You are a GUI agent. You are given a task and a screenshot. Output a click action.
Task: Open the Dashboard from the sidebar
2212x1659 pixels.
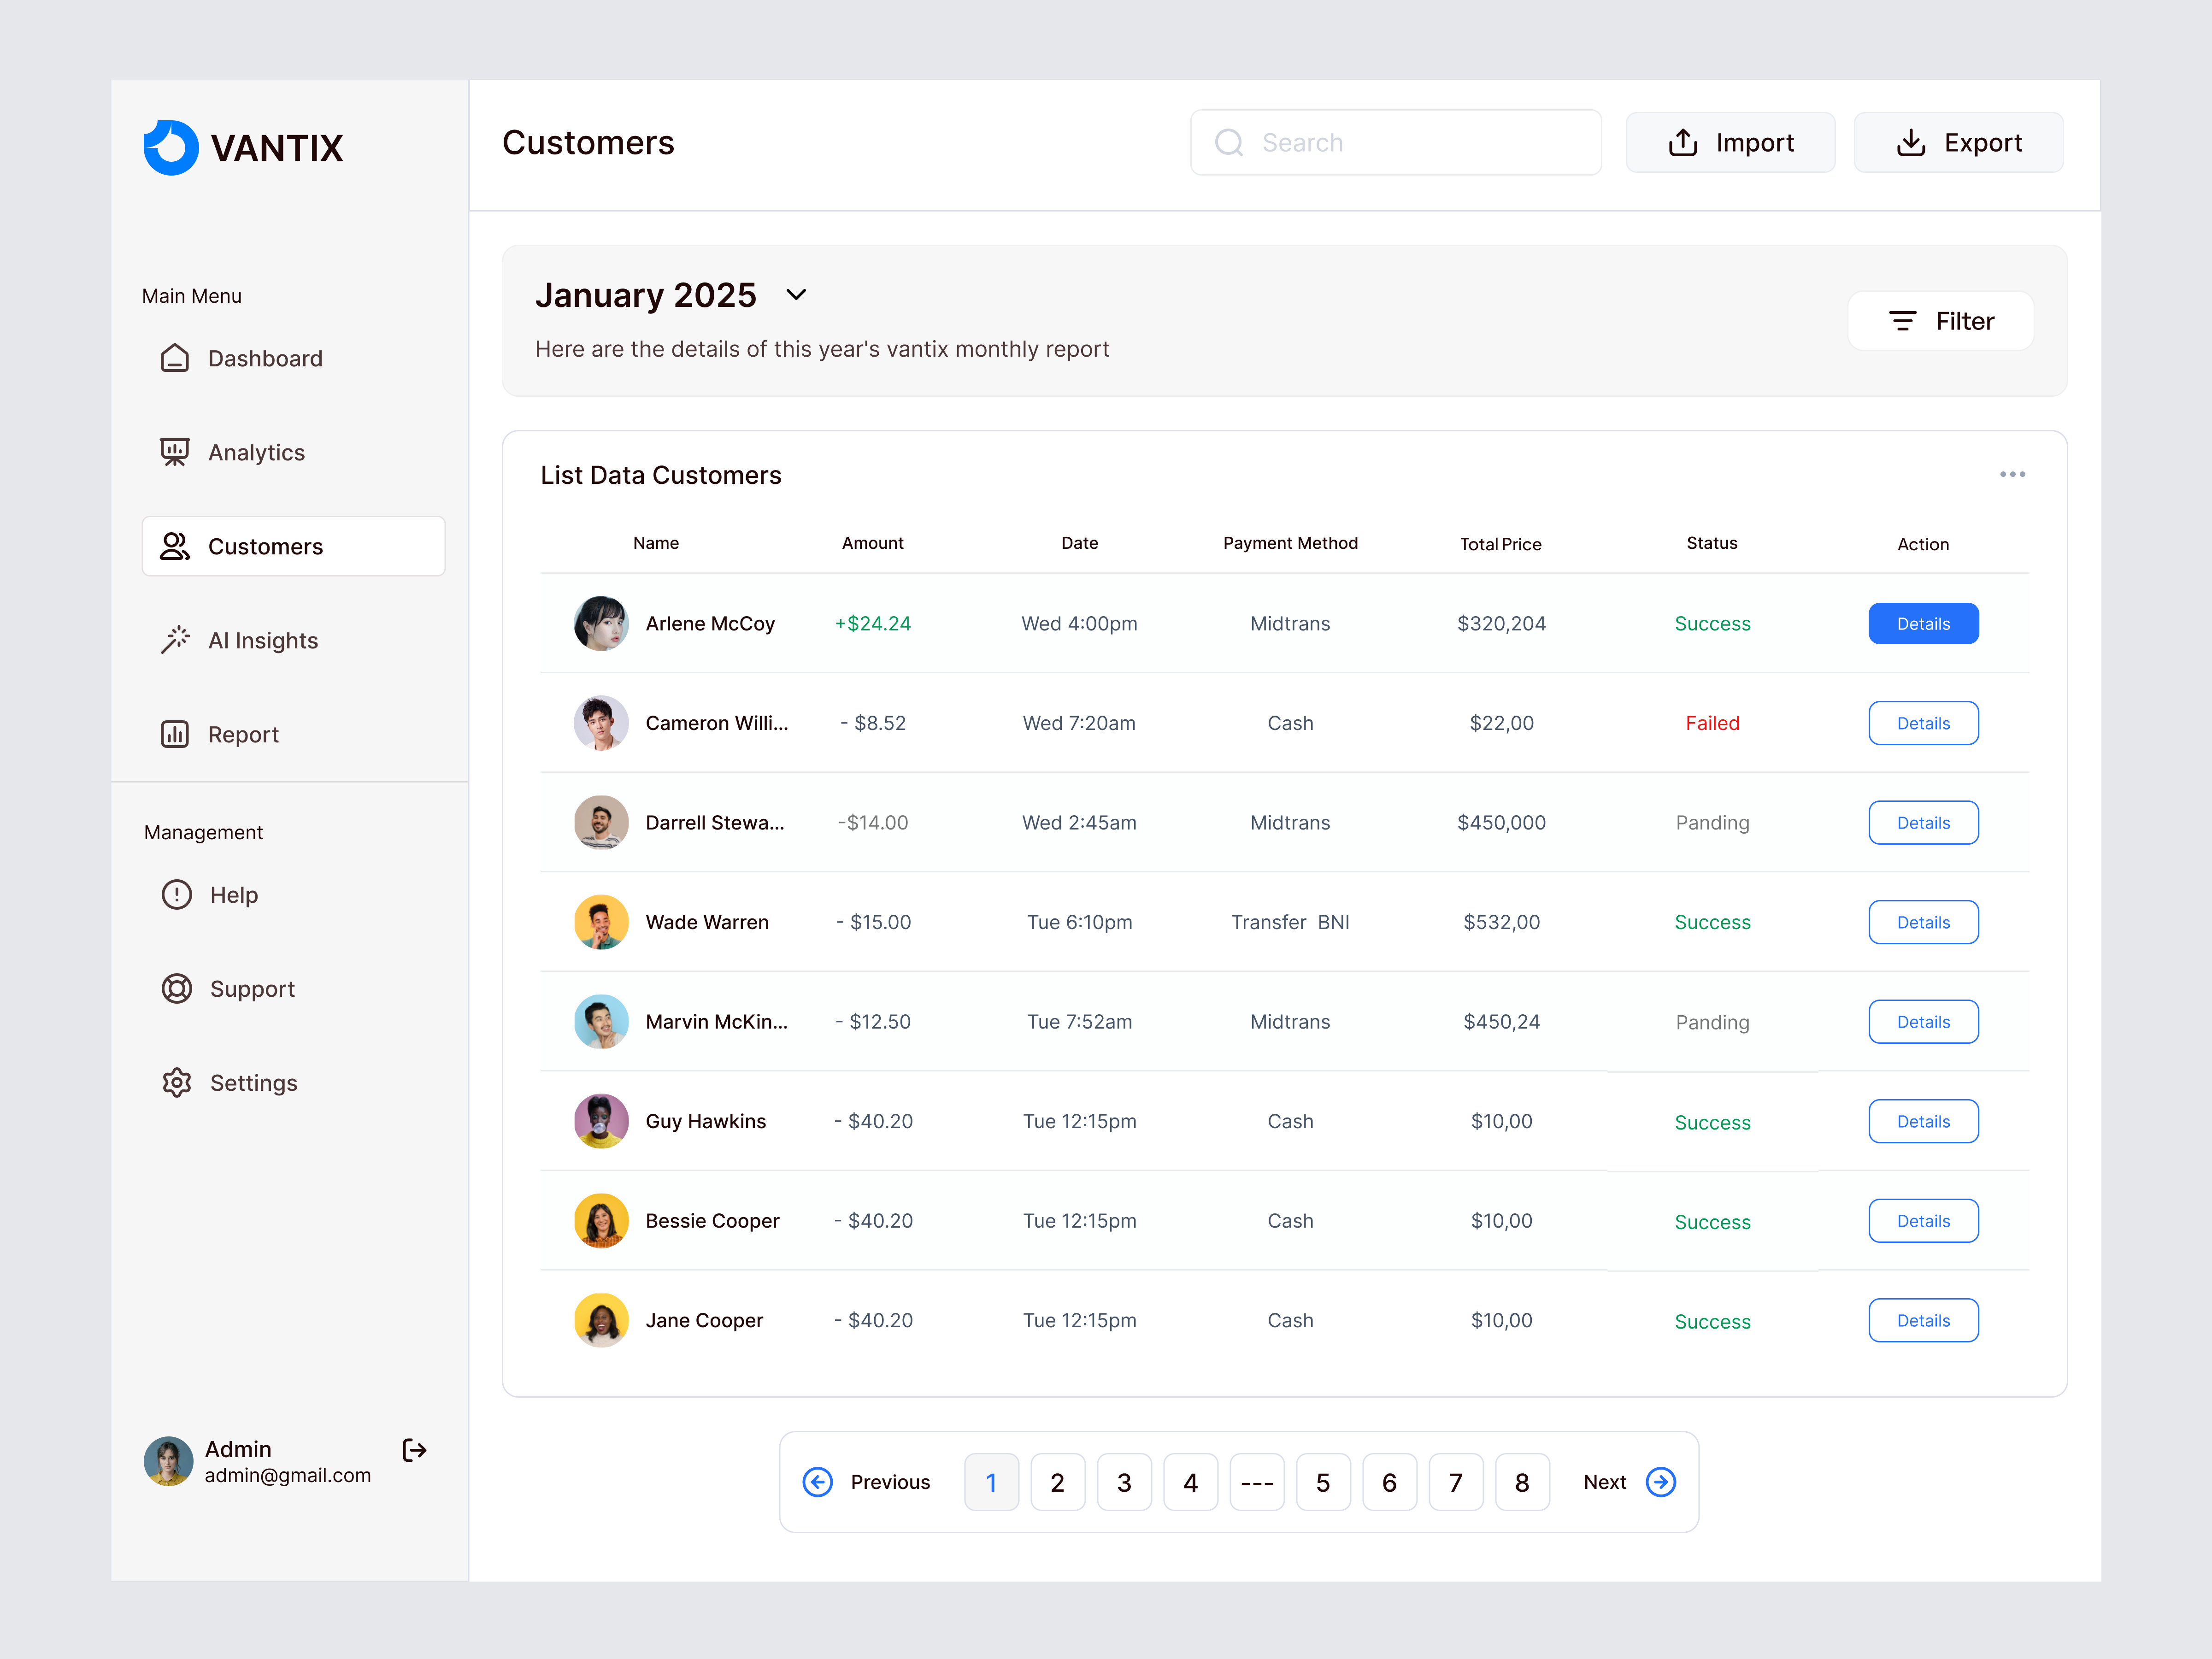pos(265,358)
